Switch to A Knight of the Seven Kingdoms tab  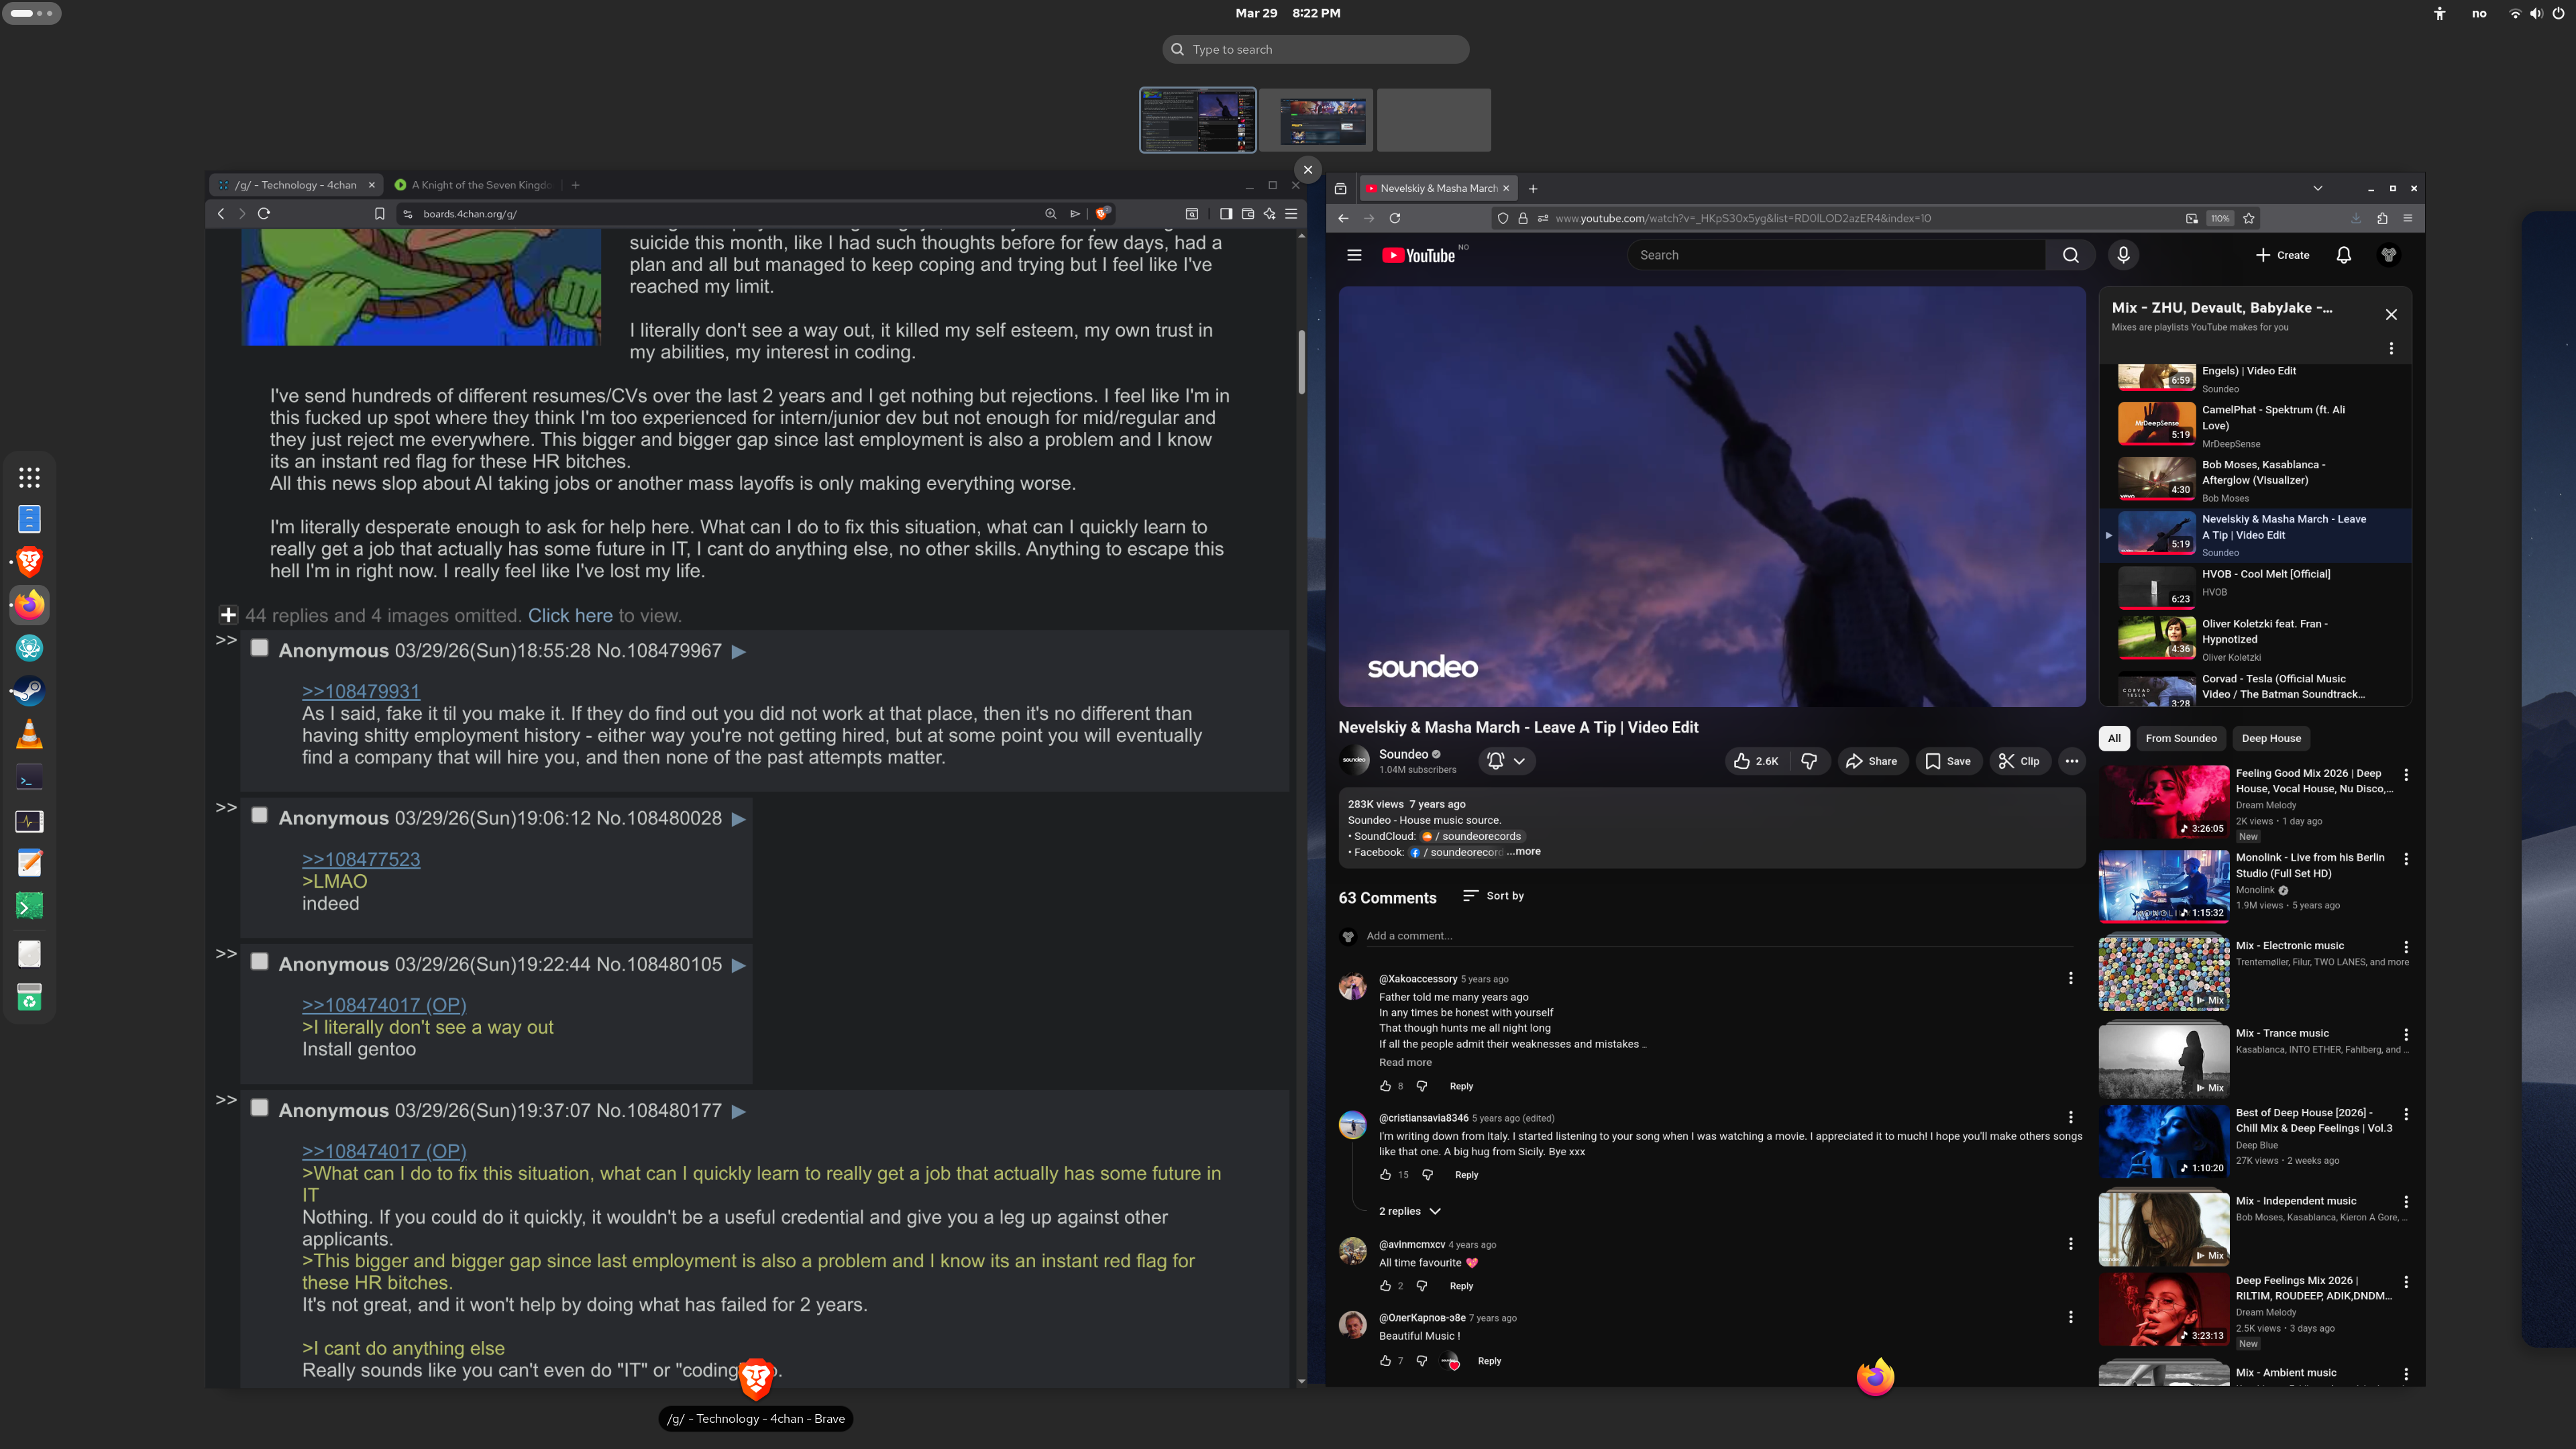pyautogui.click(x=479, y=185)
